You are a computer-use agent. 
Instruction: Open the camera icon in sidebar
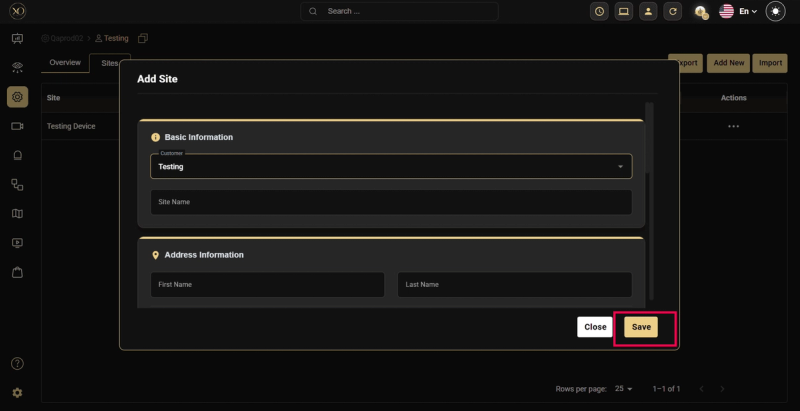[17, 126]
